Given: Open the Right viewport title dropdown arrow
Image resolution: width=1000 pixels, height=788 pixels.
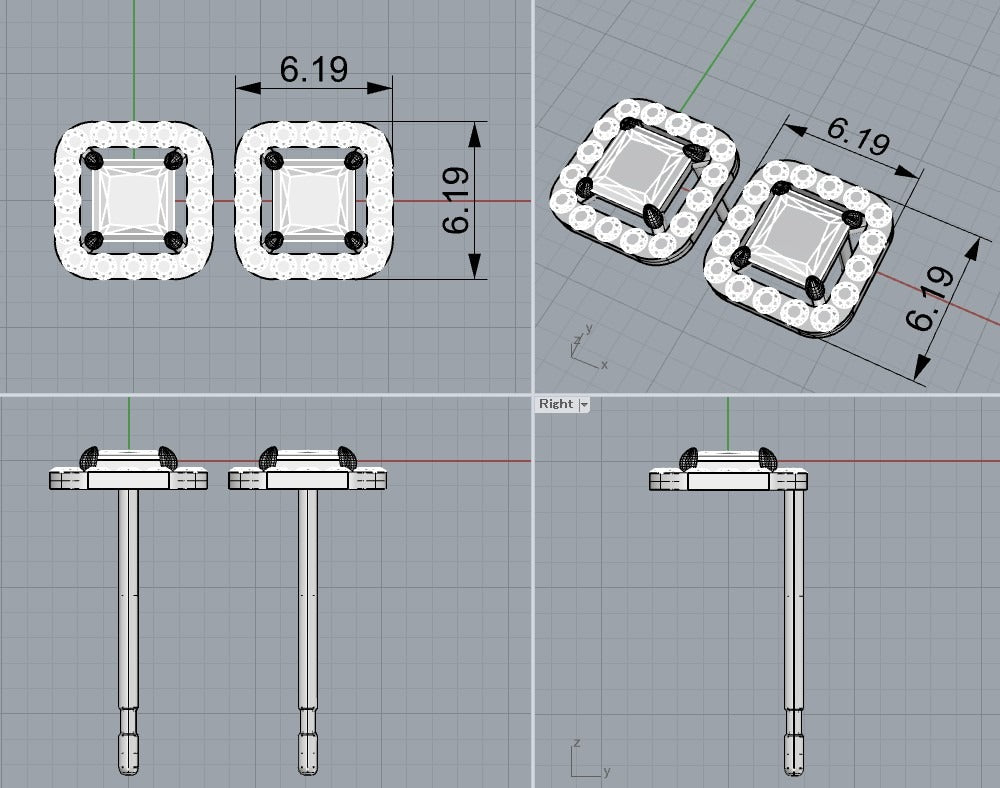Looking at the screenshot, I should [x=584, y=404].
